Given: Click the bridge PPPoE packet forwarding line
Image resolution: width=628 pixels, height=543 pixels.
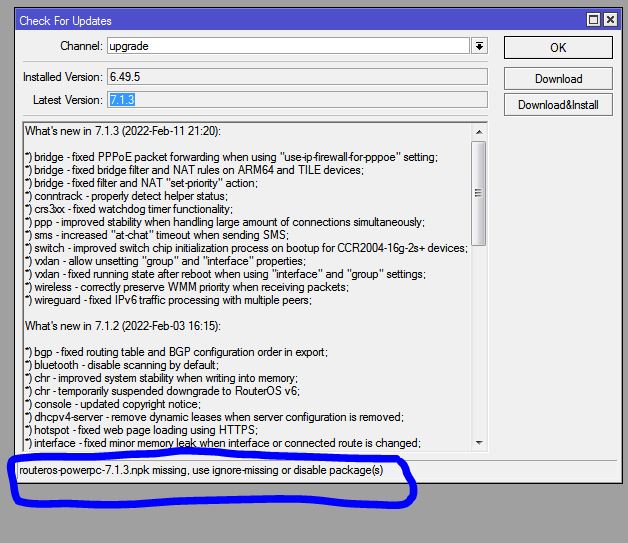Looking at the screenshot, I should [x=231, y=157].
